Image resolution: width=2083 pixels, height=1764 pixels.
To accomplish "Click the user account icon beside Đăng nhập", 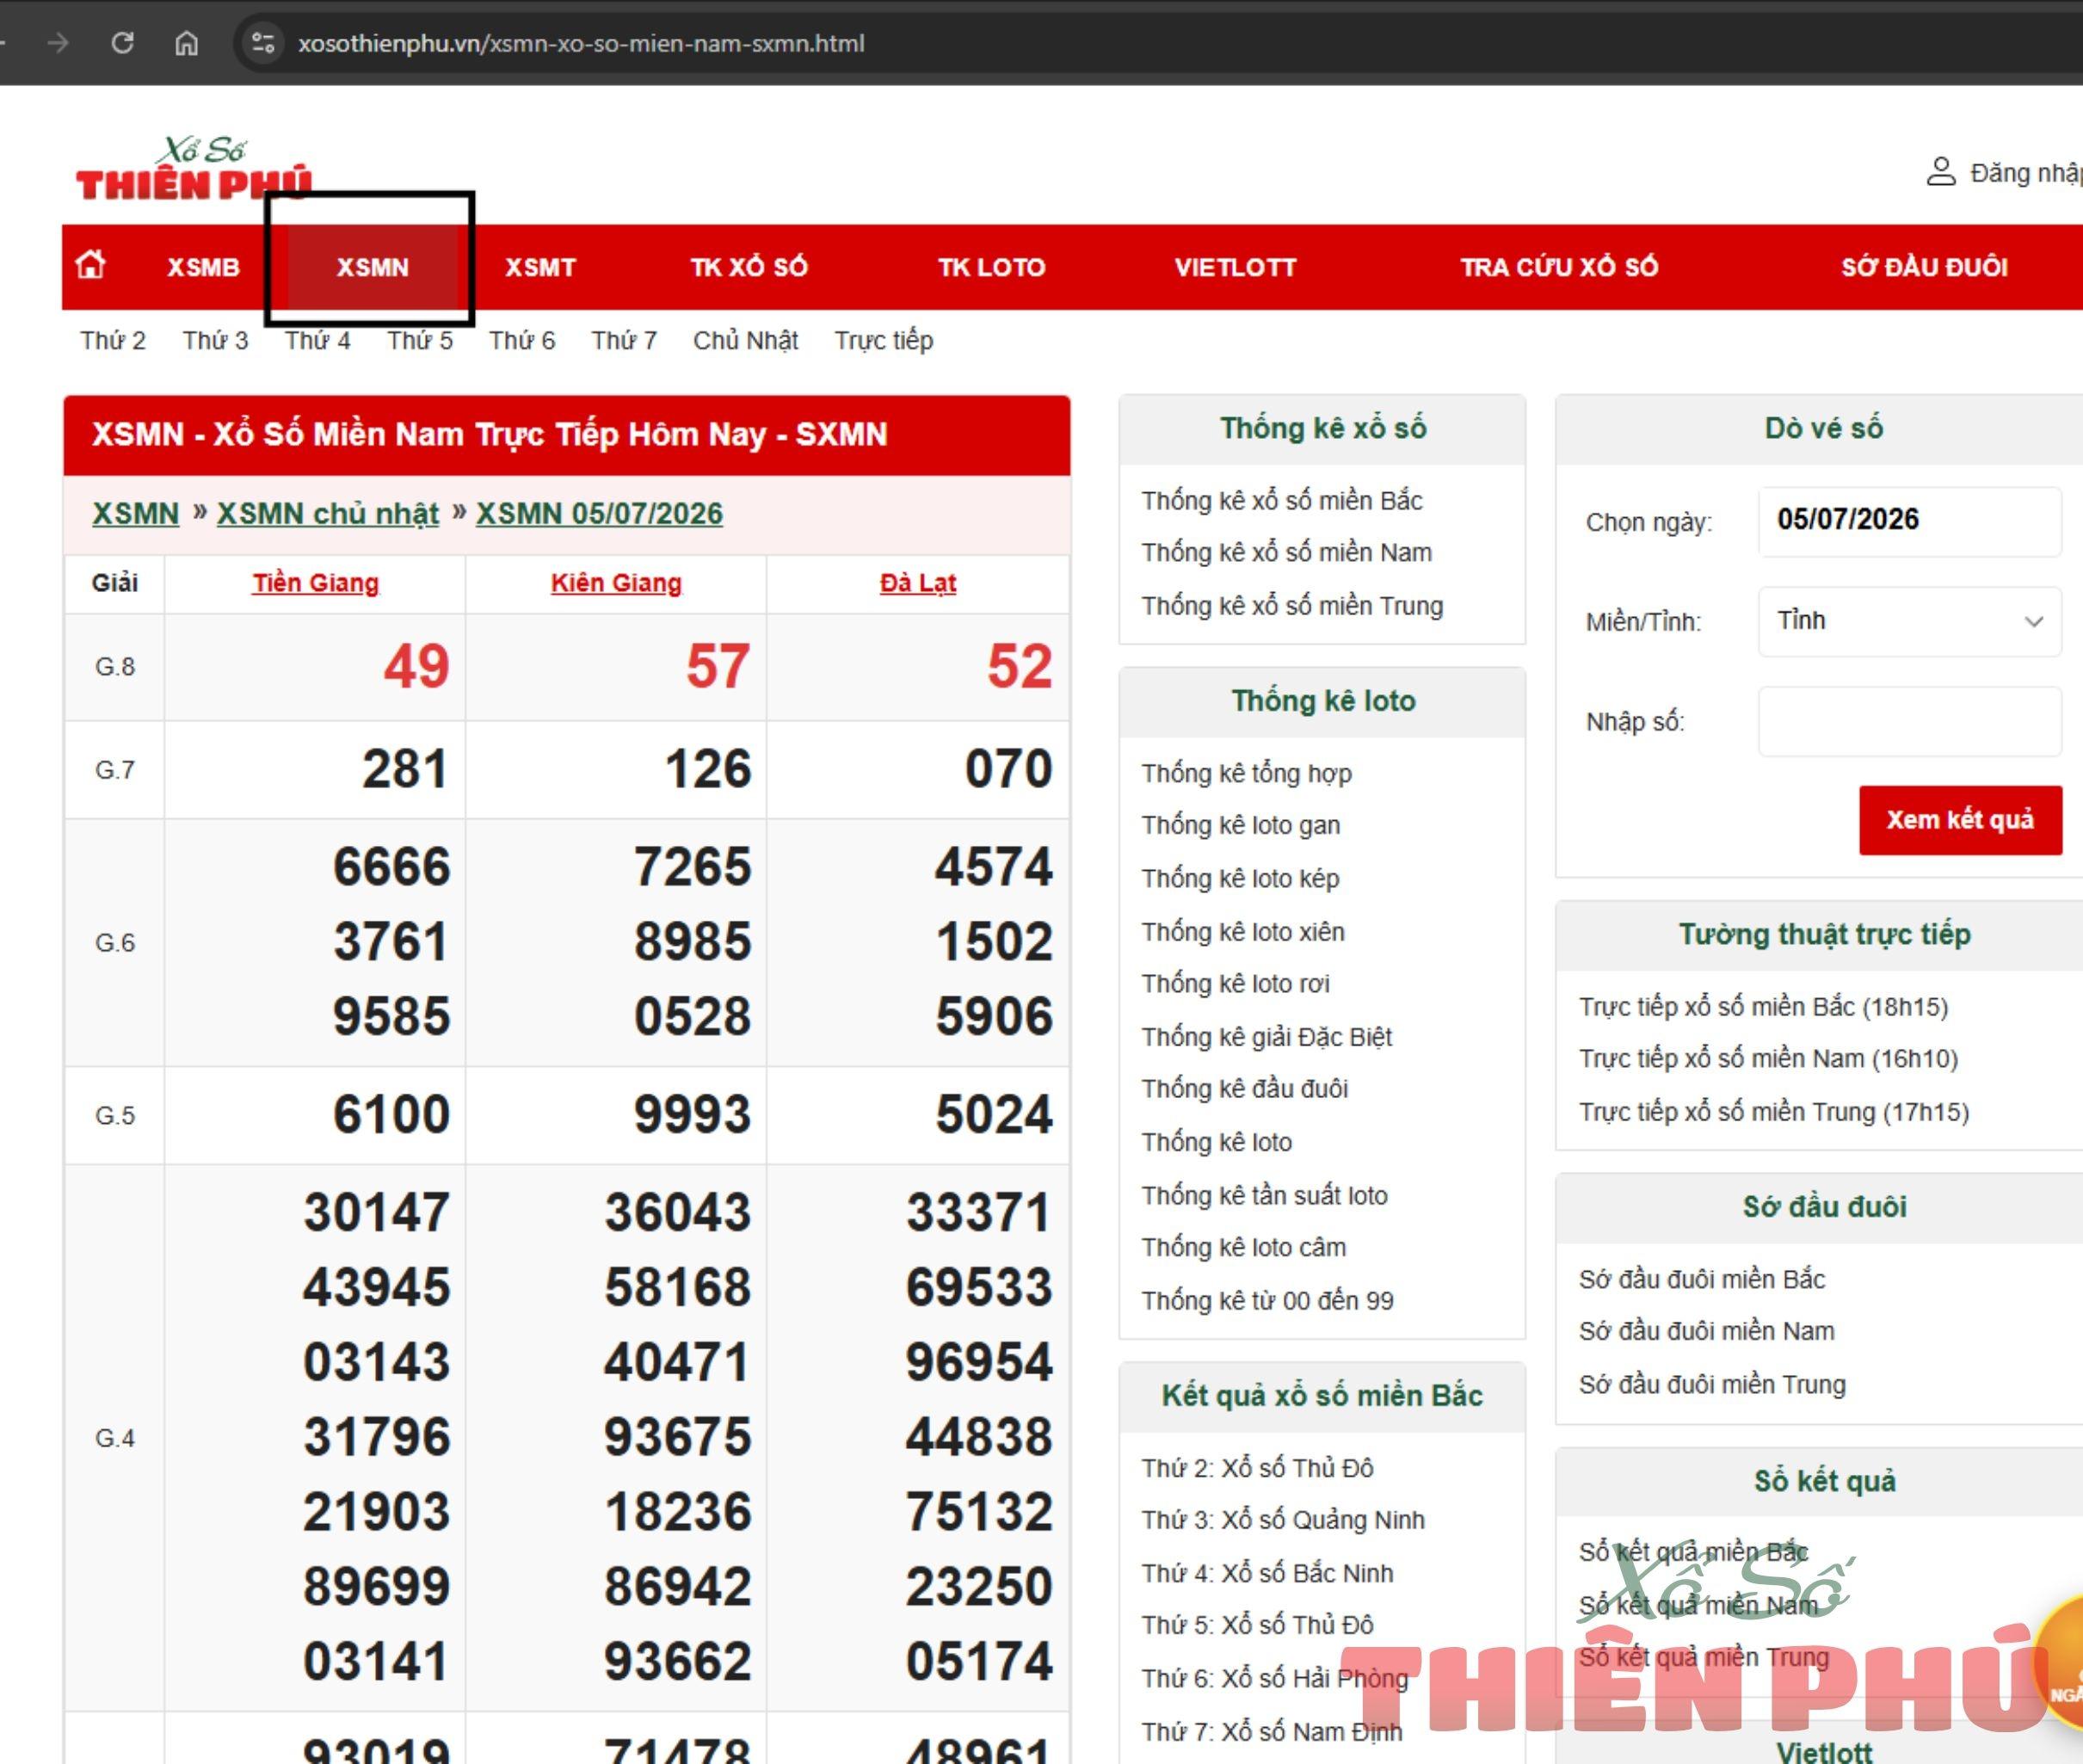I will pos(1940,172).
